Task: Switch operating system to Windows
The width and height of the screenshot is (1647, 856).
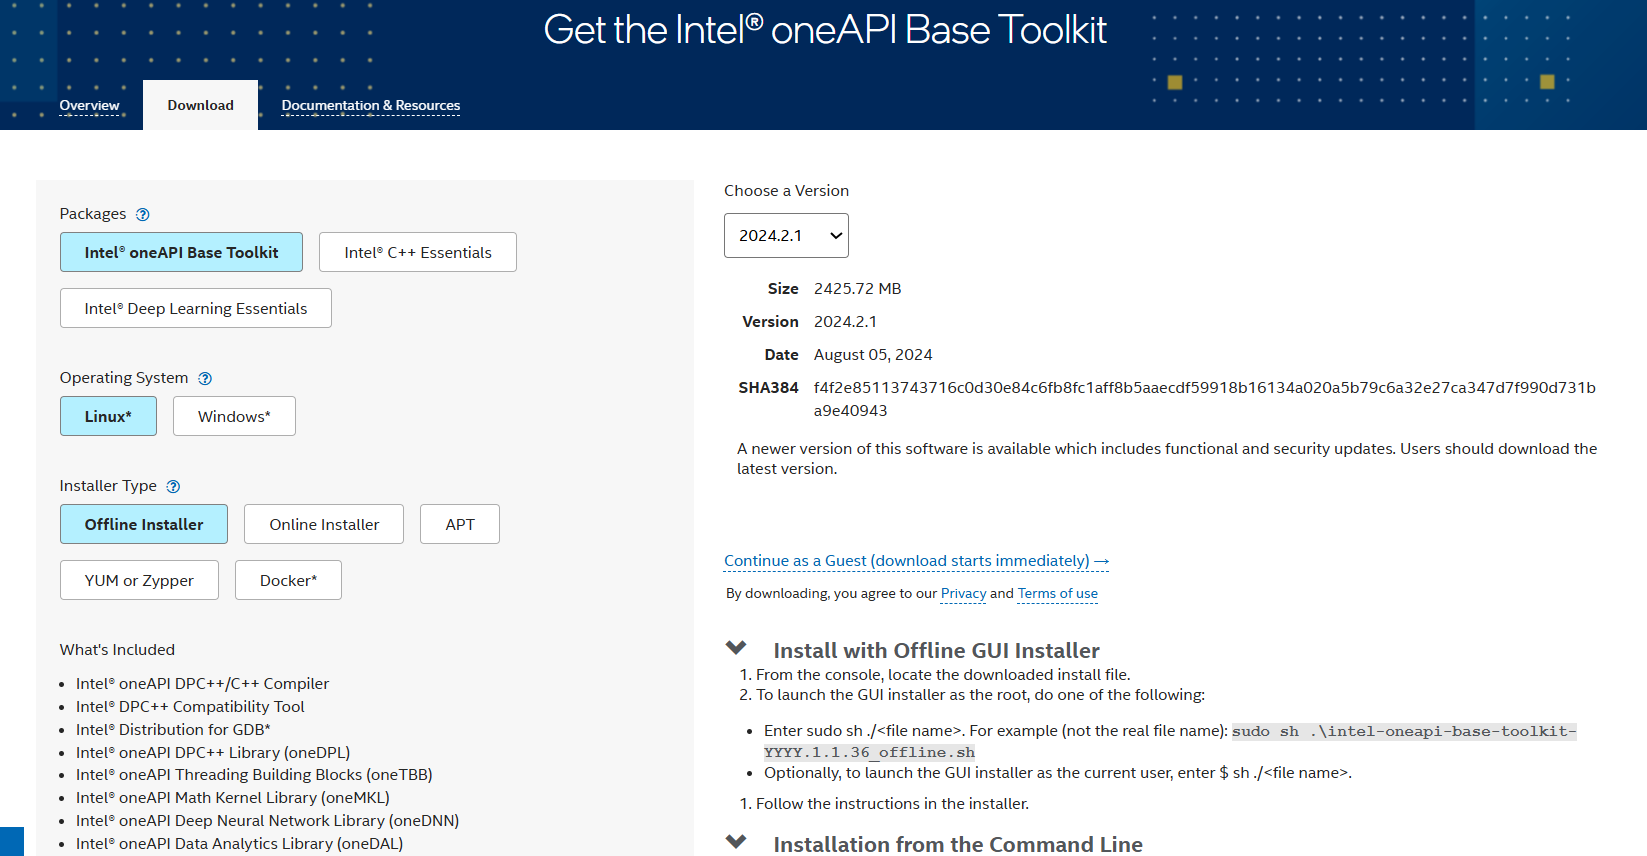Action: 234,416
